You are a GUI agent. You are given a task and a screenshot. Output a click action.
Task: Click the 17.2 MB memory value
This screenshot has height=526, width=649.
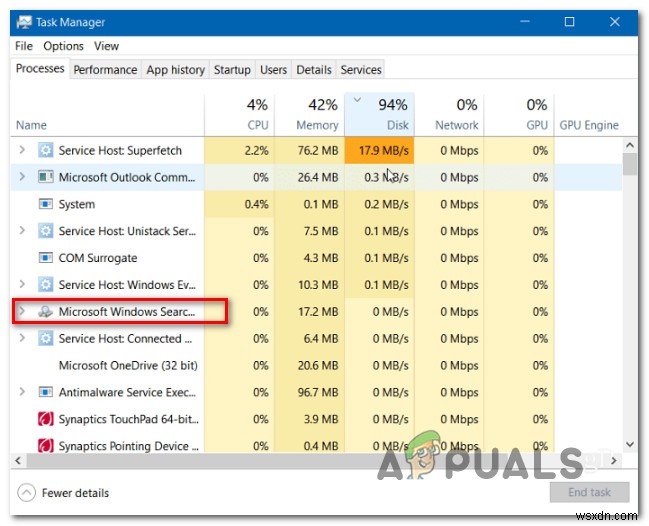tap(318, 312)
